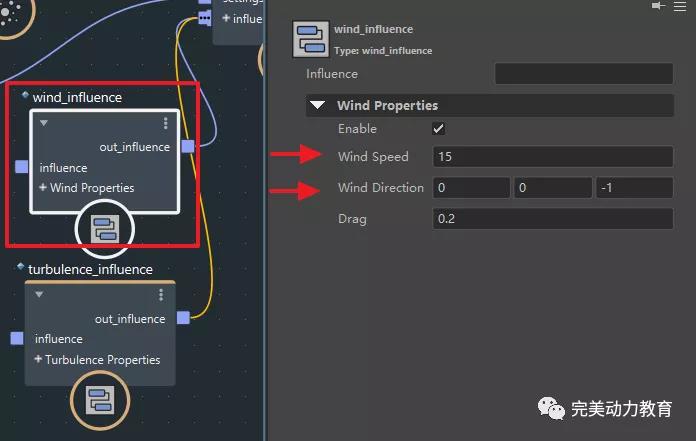The image size is (696, 441).
Task: Click the Wind Direction Z field showing -1
Action: 634,188
